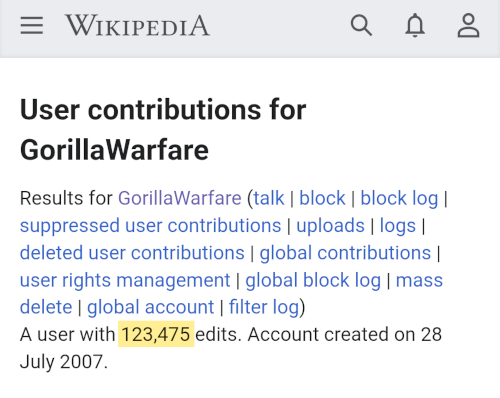Open the talk link
500x398 pixels.
click(x=269, y=198)
